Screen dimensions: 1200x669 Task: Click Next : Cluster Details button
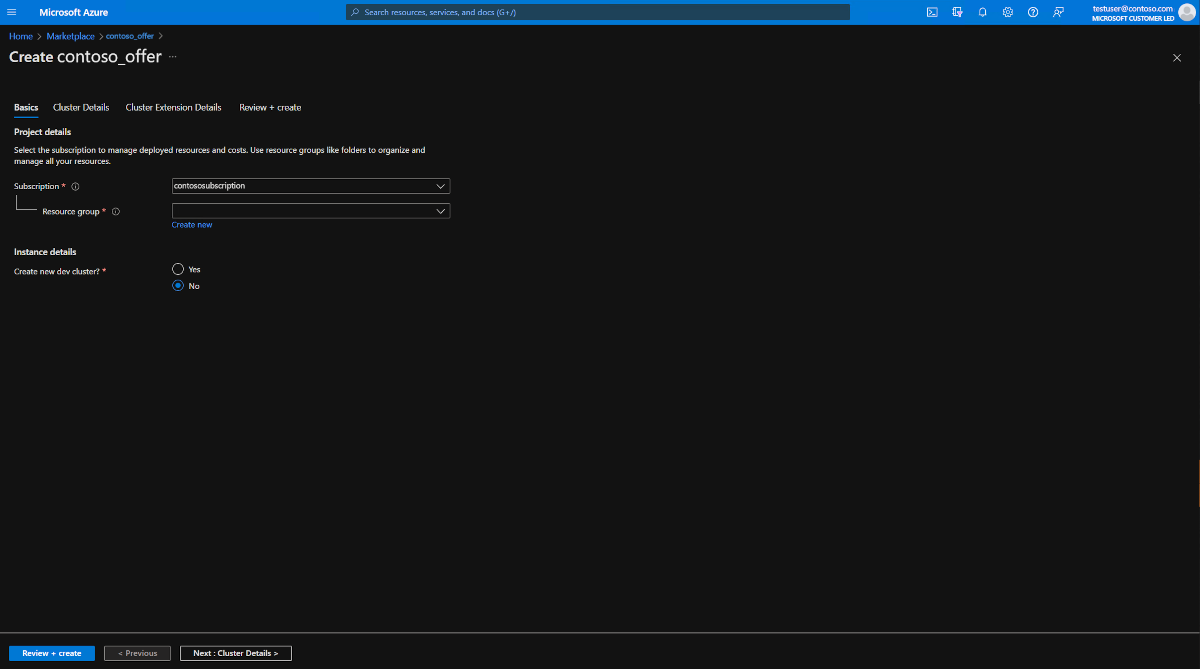[x=235, y=653]
